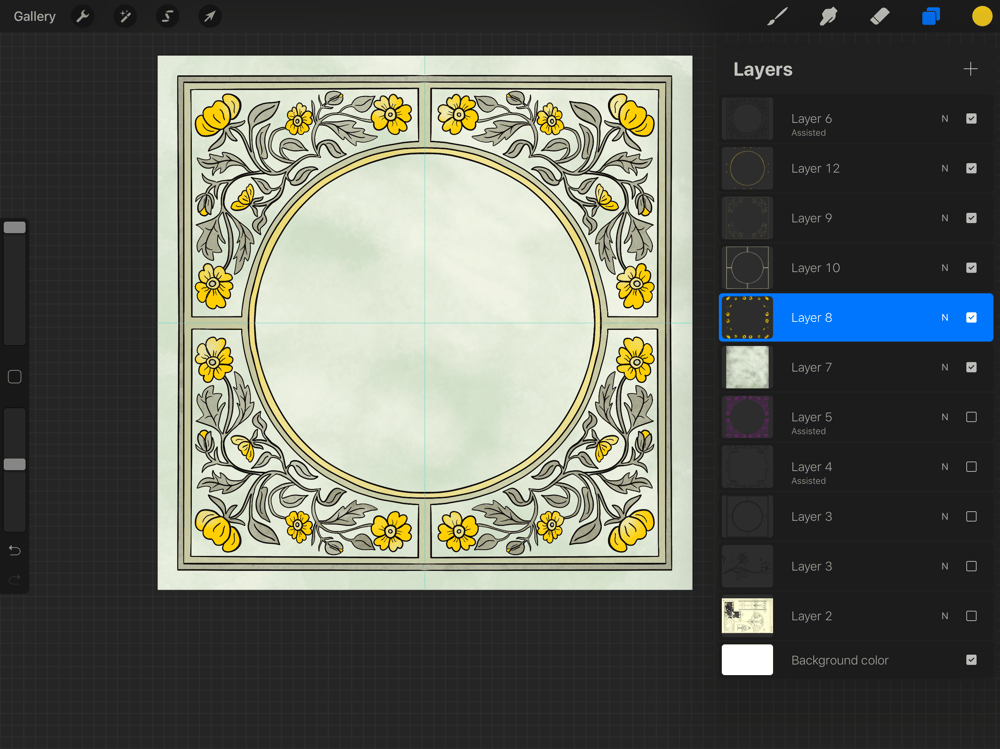Select Layer 10 frame thumbnail
This screenshot has height=749, width=1000.
tap(747, 268)
